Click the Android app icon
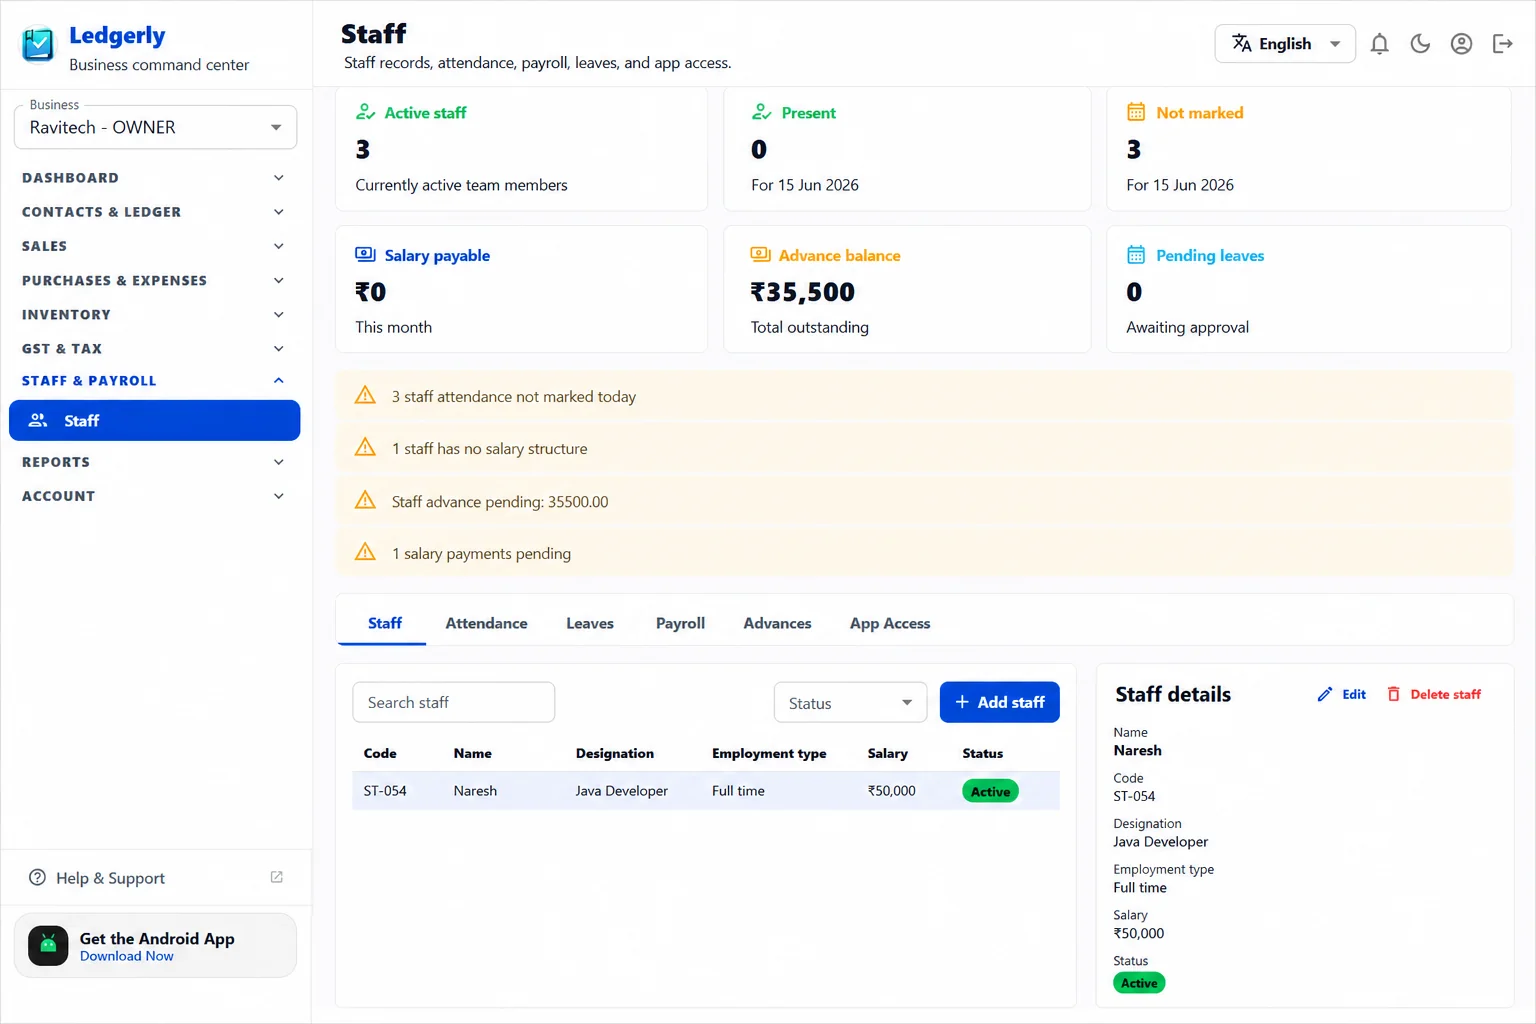1536x1024 pixels. tap(48, 945)
